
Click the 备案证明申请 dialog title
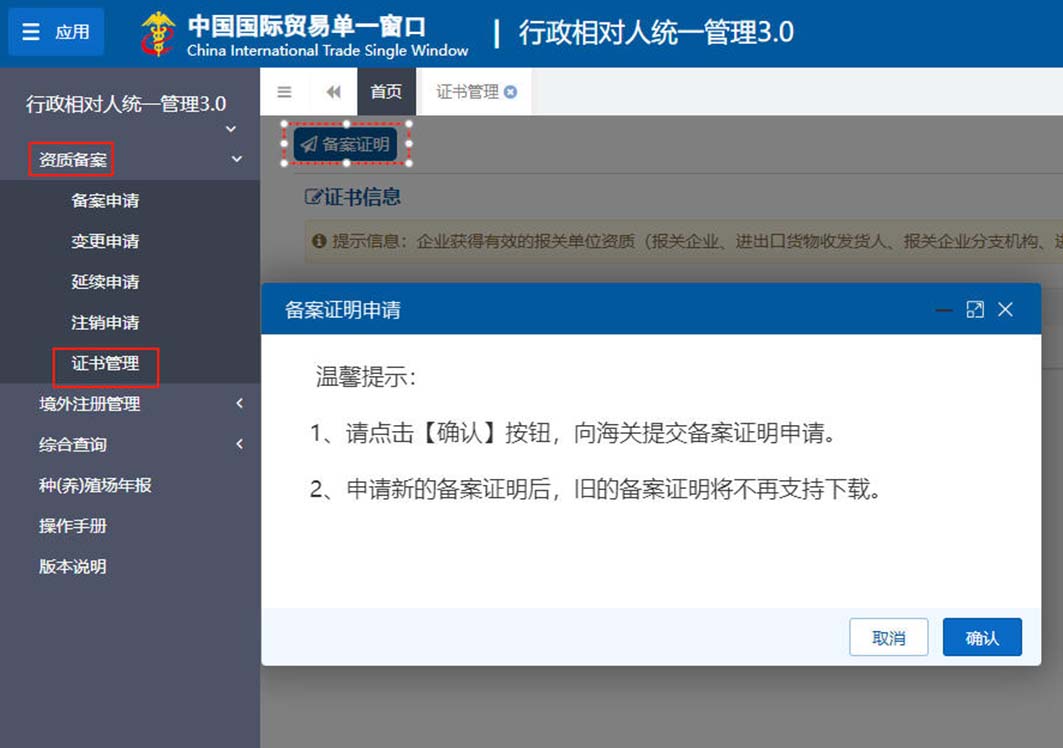pyautogui.click(x=342, y=310)
